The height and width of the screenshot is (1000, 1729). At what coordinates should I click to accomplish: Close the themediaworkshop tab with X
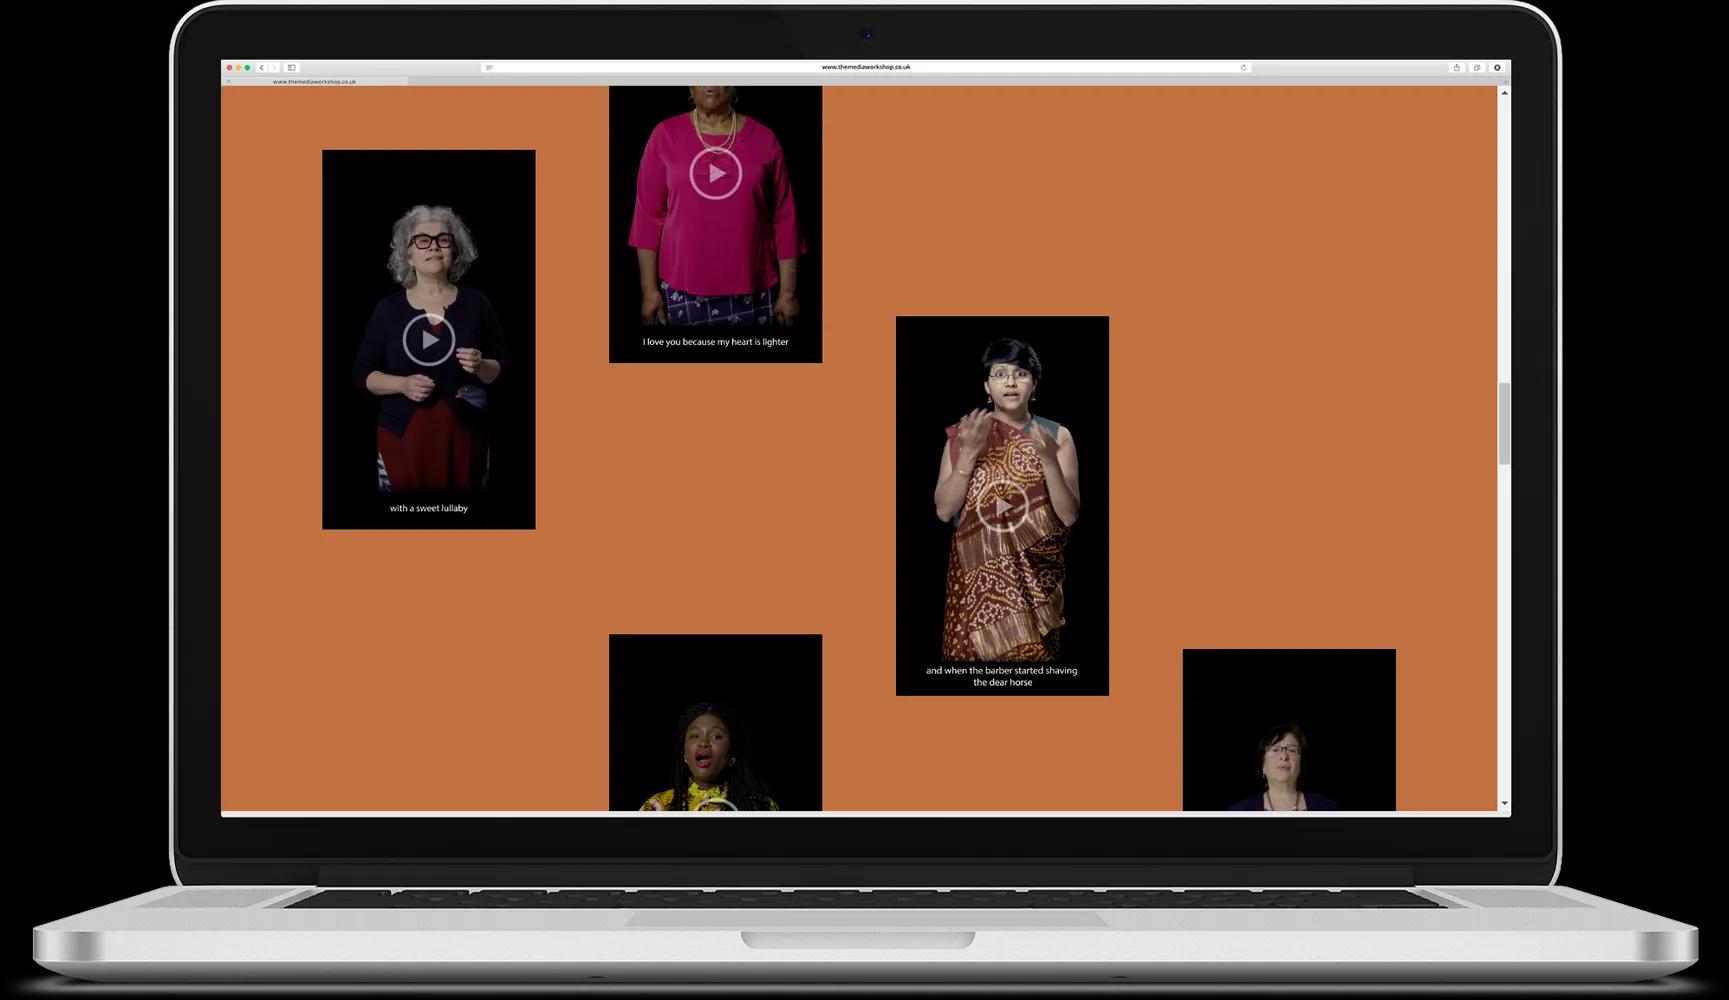pyautogui.click(x=229, y=82)
